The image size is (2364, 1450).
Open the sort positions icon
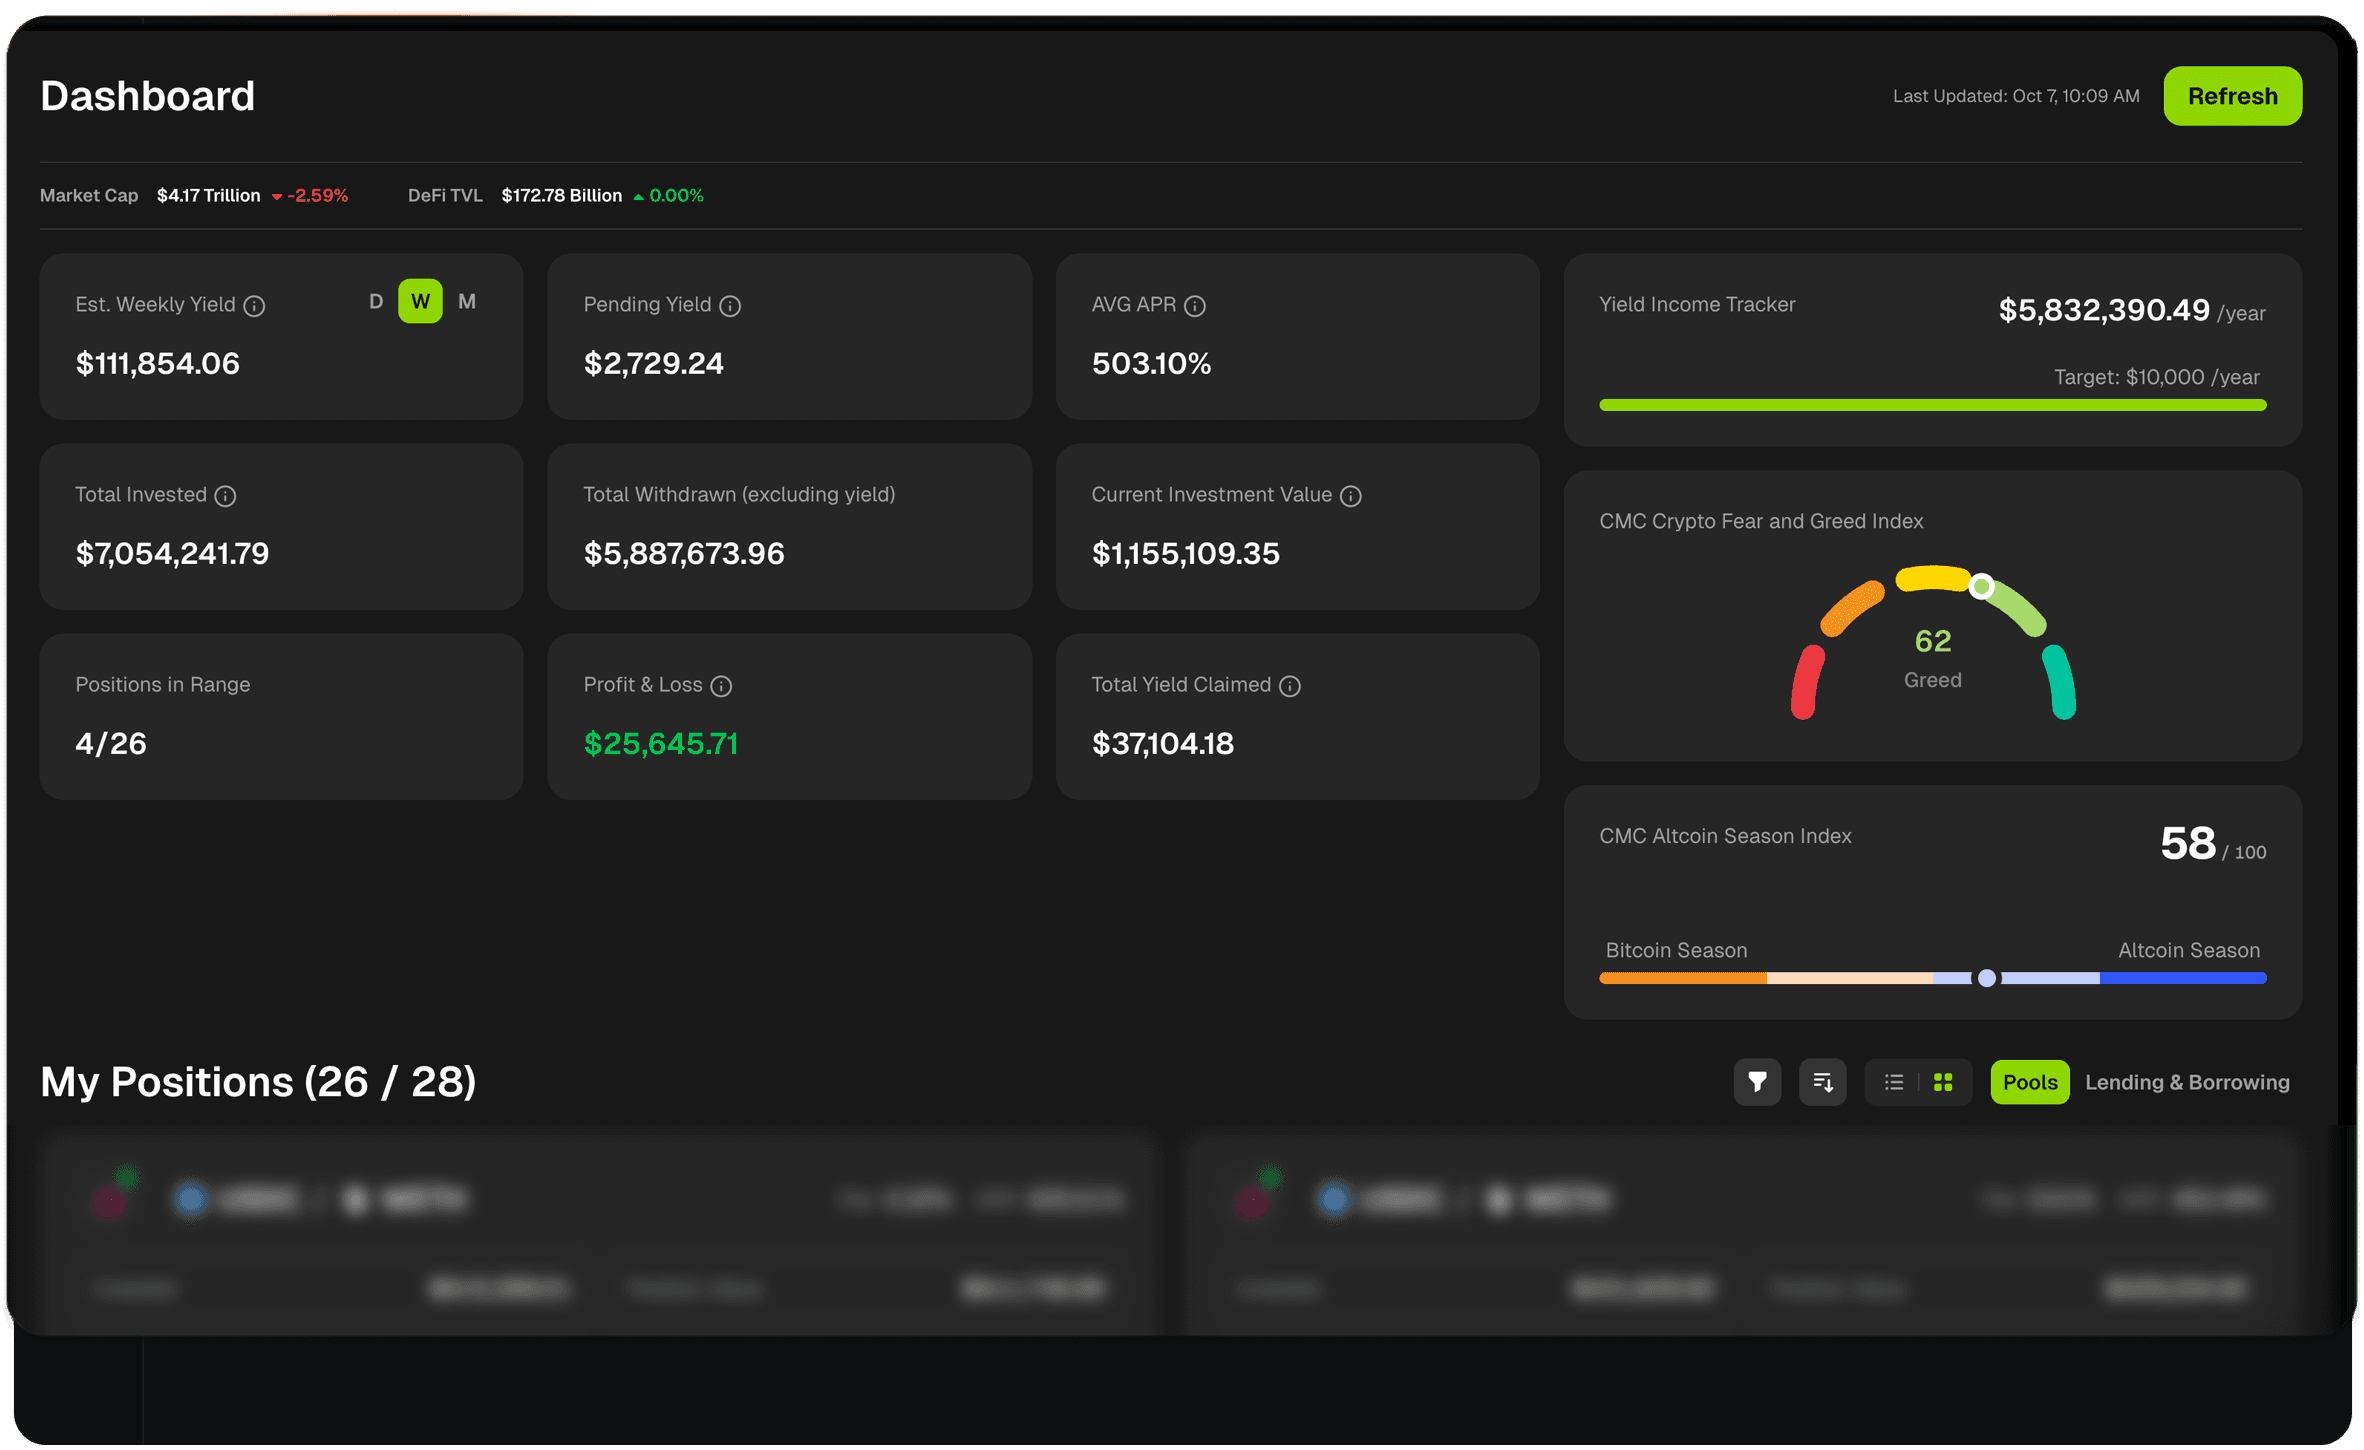click(x=1822, y=1082)
